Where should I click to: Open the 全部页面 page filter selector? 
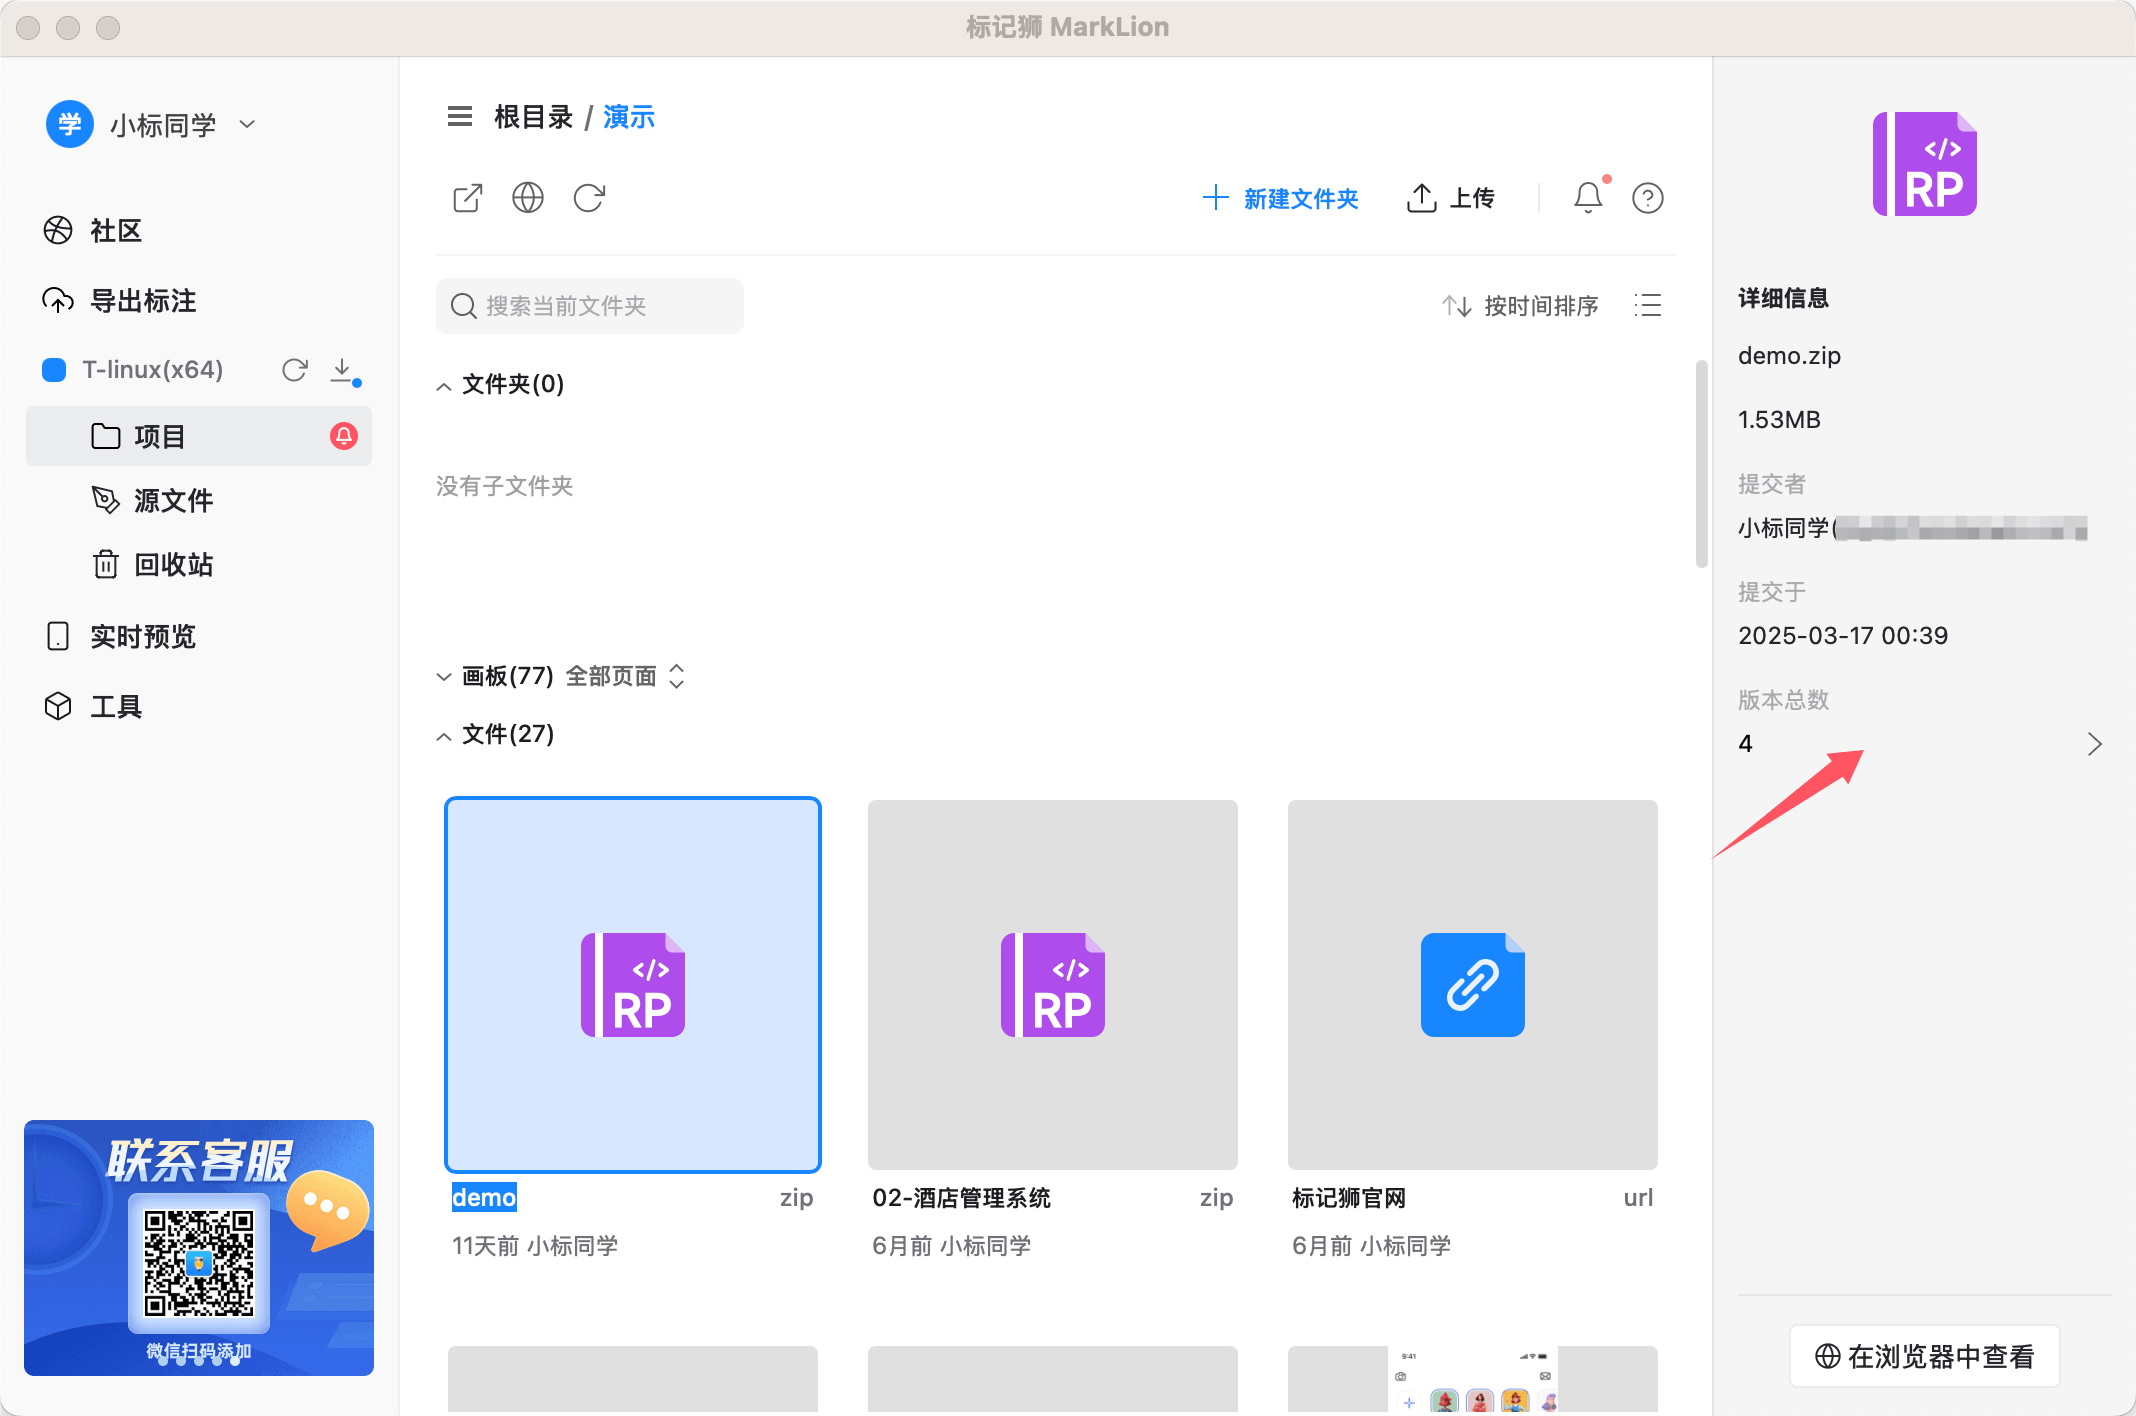click(x=625, y=676)
